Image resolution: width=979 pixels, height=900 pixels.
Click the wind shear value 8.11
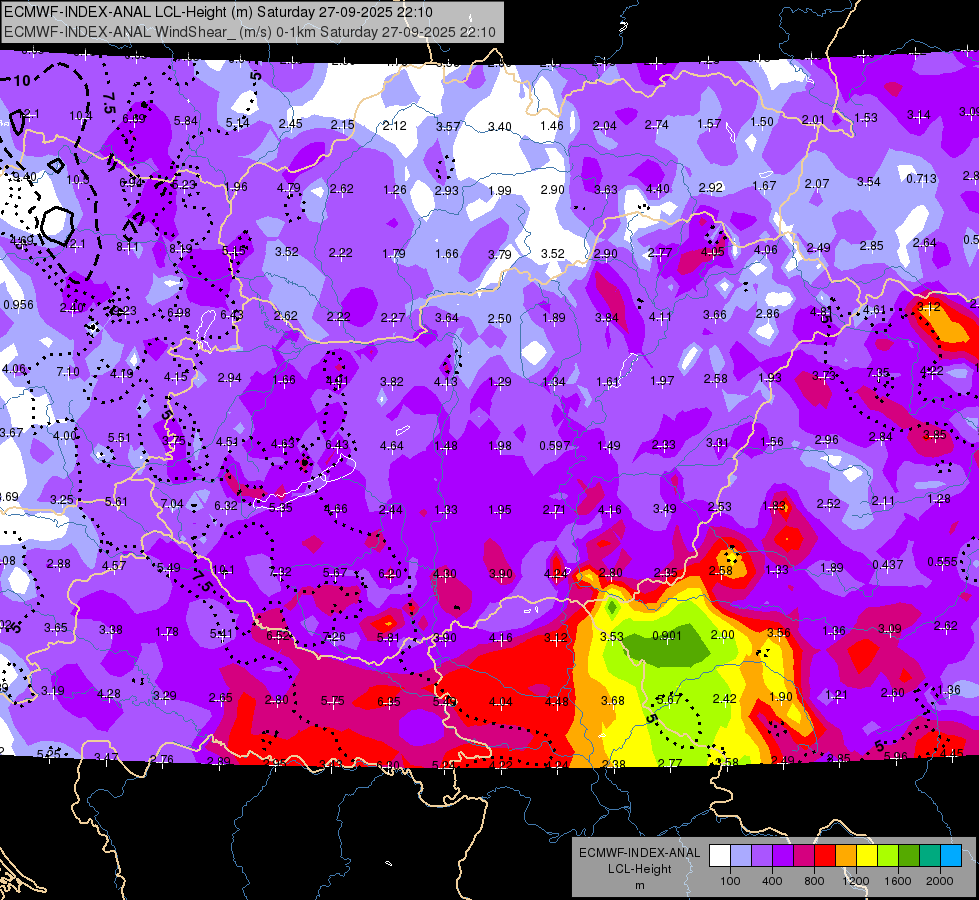(127, 247)
